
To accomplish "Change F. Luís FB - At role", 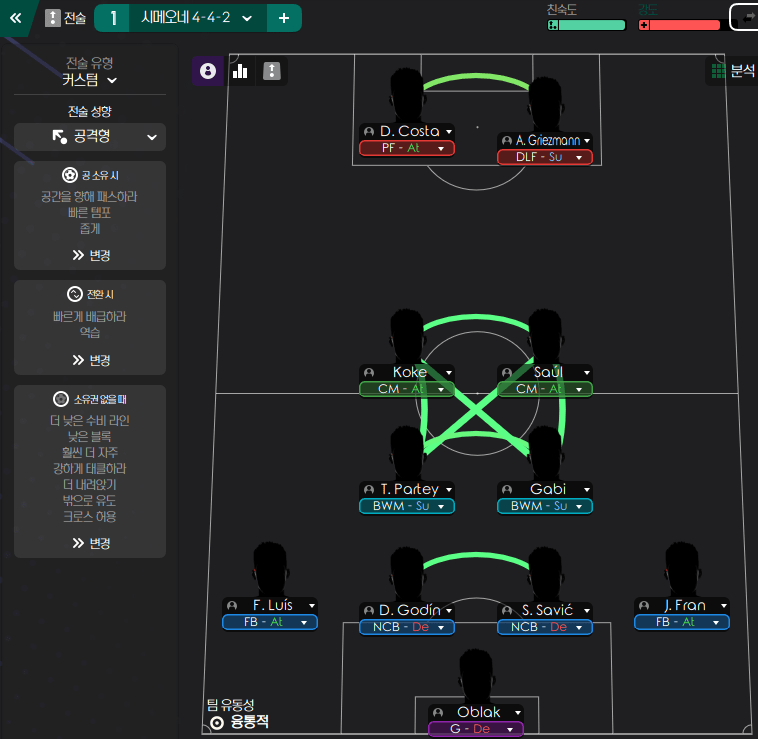I will (x=270, y=622).
